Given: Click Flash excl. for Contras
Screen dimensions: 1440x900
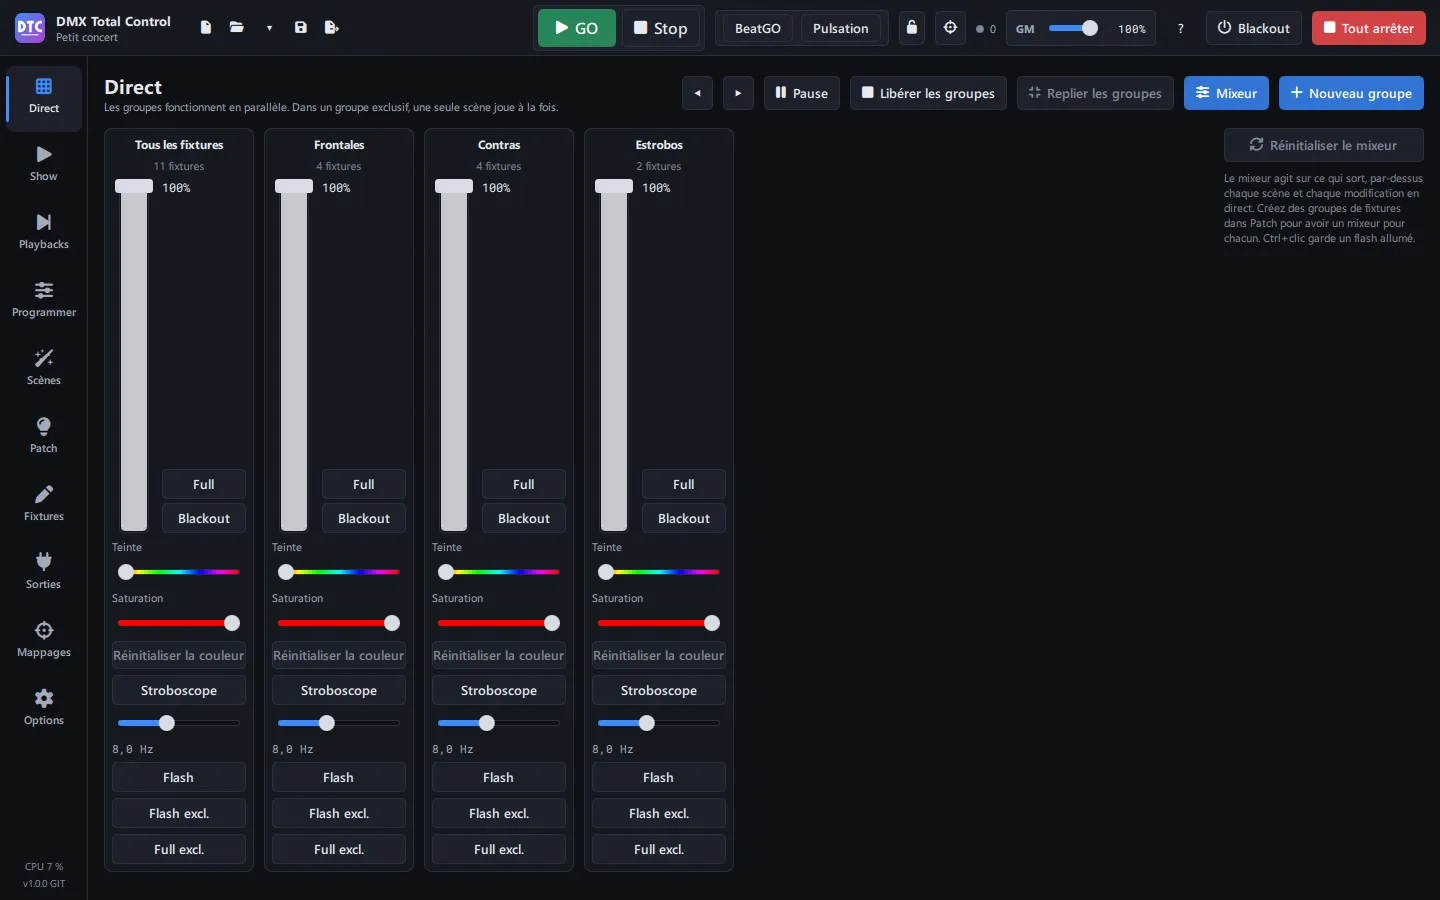Looking at the screenshot, I should click(499, 813).
